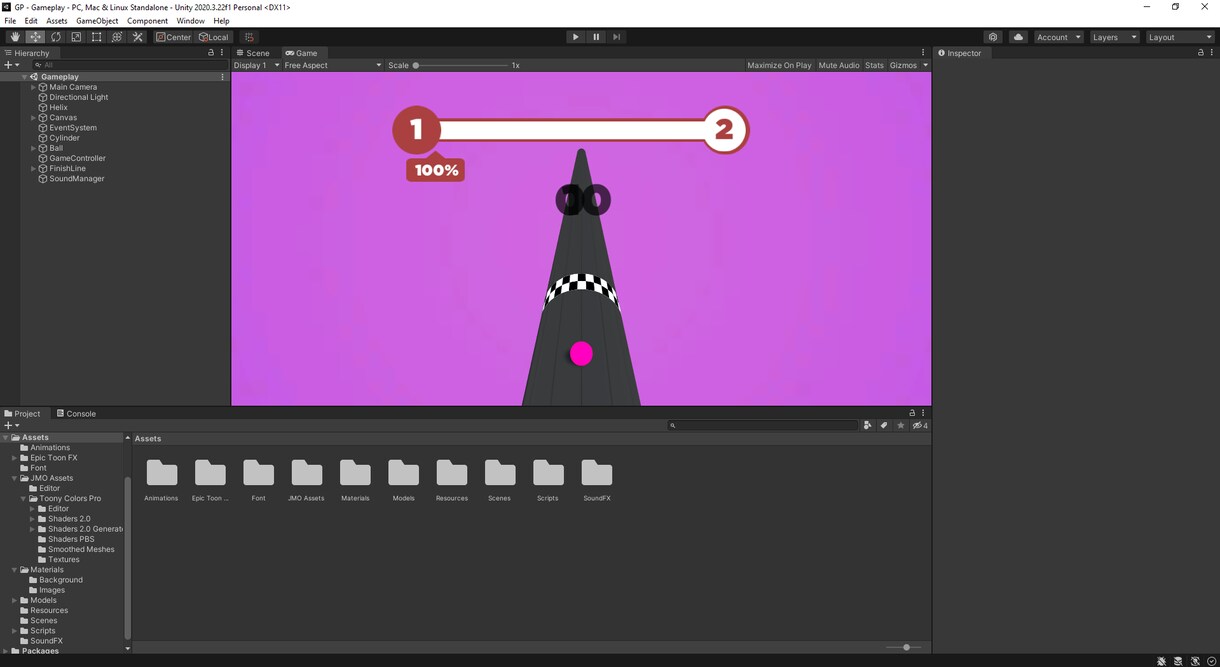Open custom editor tools
This screenshot has height=667, width=1220.
pyautogui.click(x=138, y=37)
